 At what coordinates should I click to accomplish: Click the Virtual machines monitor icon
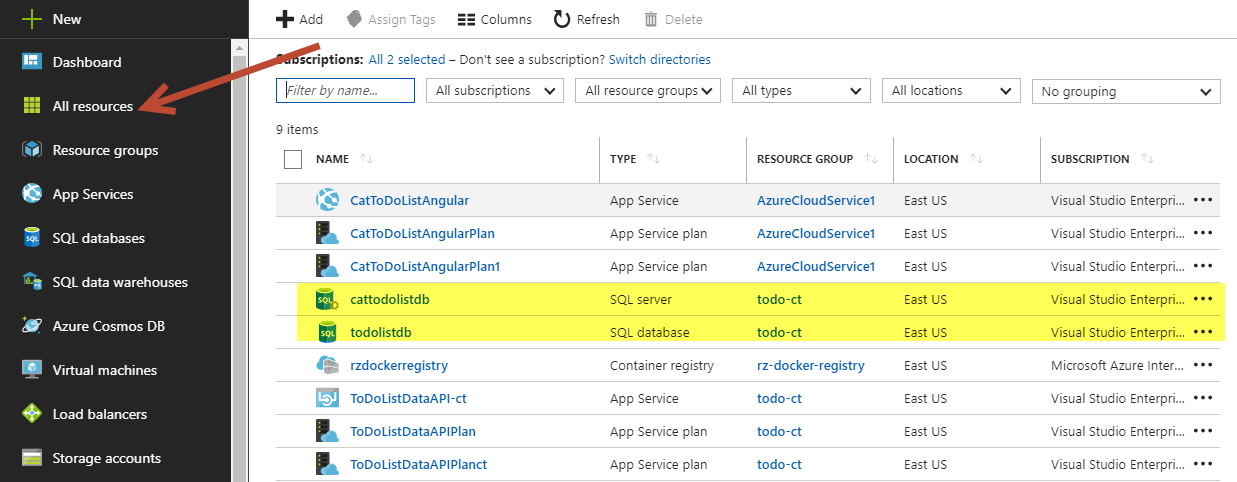34,370
